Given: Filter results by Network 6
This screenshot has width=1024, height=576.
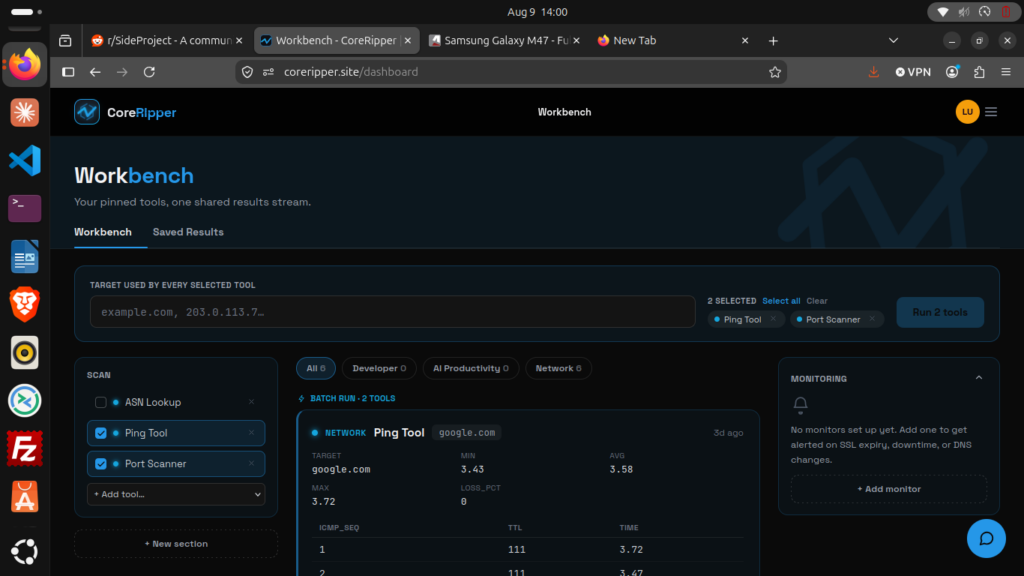Looking at the screenshot, I should click(x=558, y=368).
